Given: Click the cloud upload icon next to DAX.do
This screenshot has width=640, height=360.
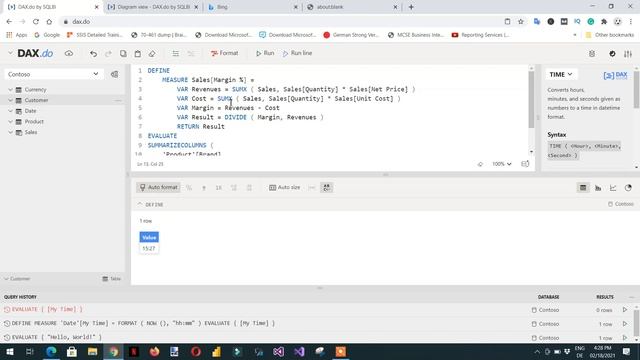Looking at the screenshot, I should click(69, 53).
